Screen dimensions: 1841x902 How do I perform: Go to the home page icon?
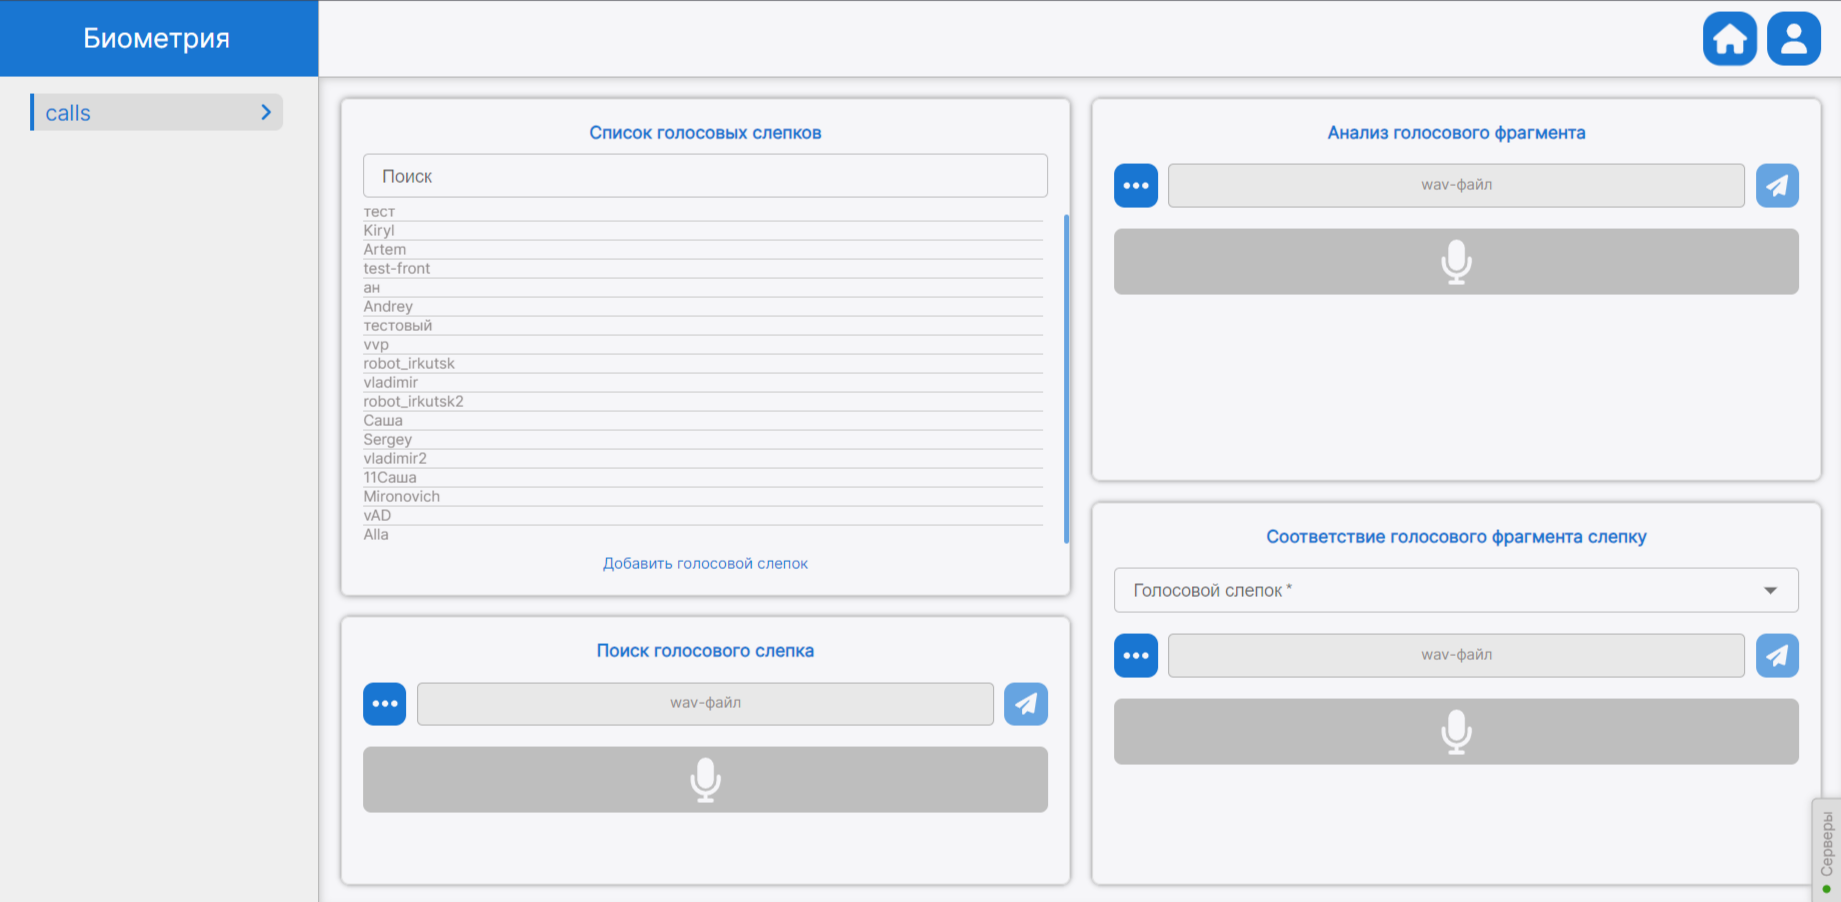click(x=1729, y=39)
